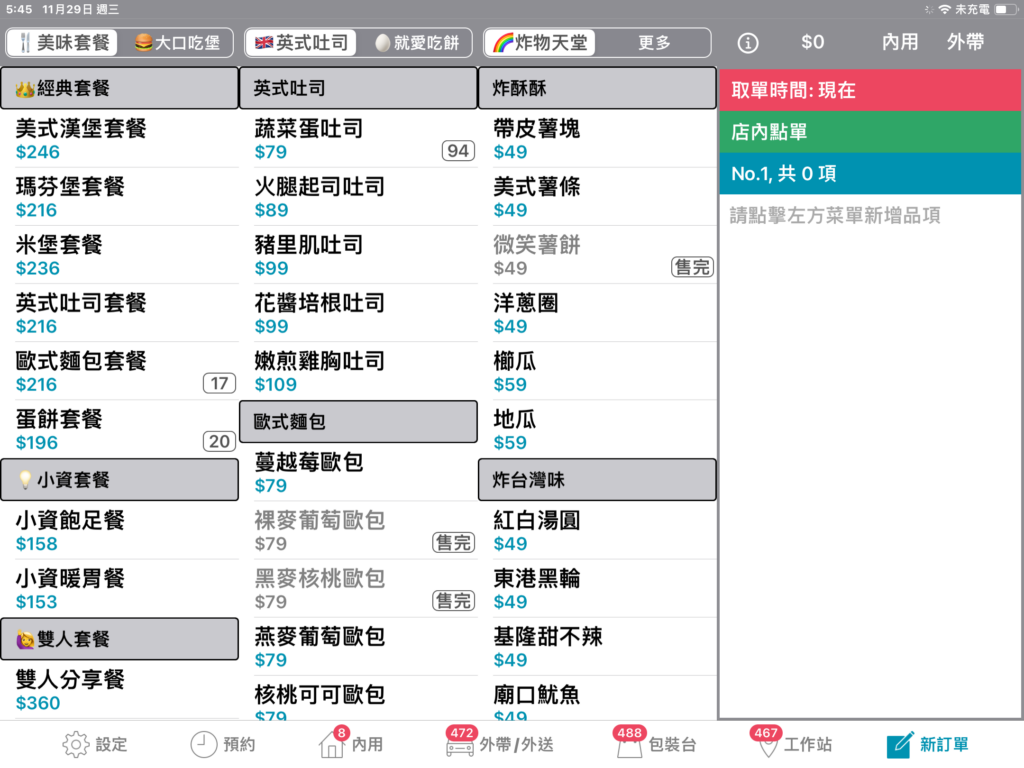Viewport: 1024px width, 768px height.
Task: Add 米堡套餐 $236 to order
Action: (x=120, y=255)
